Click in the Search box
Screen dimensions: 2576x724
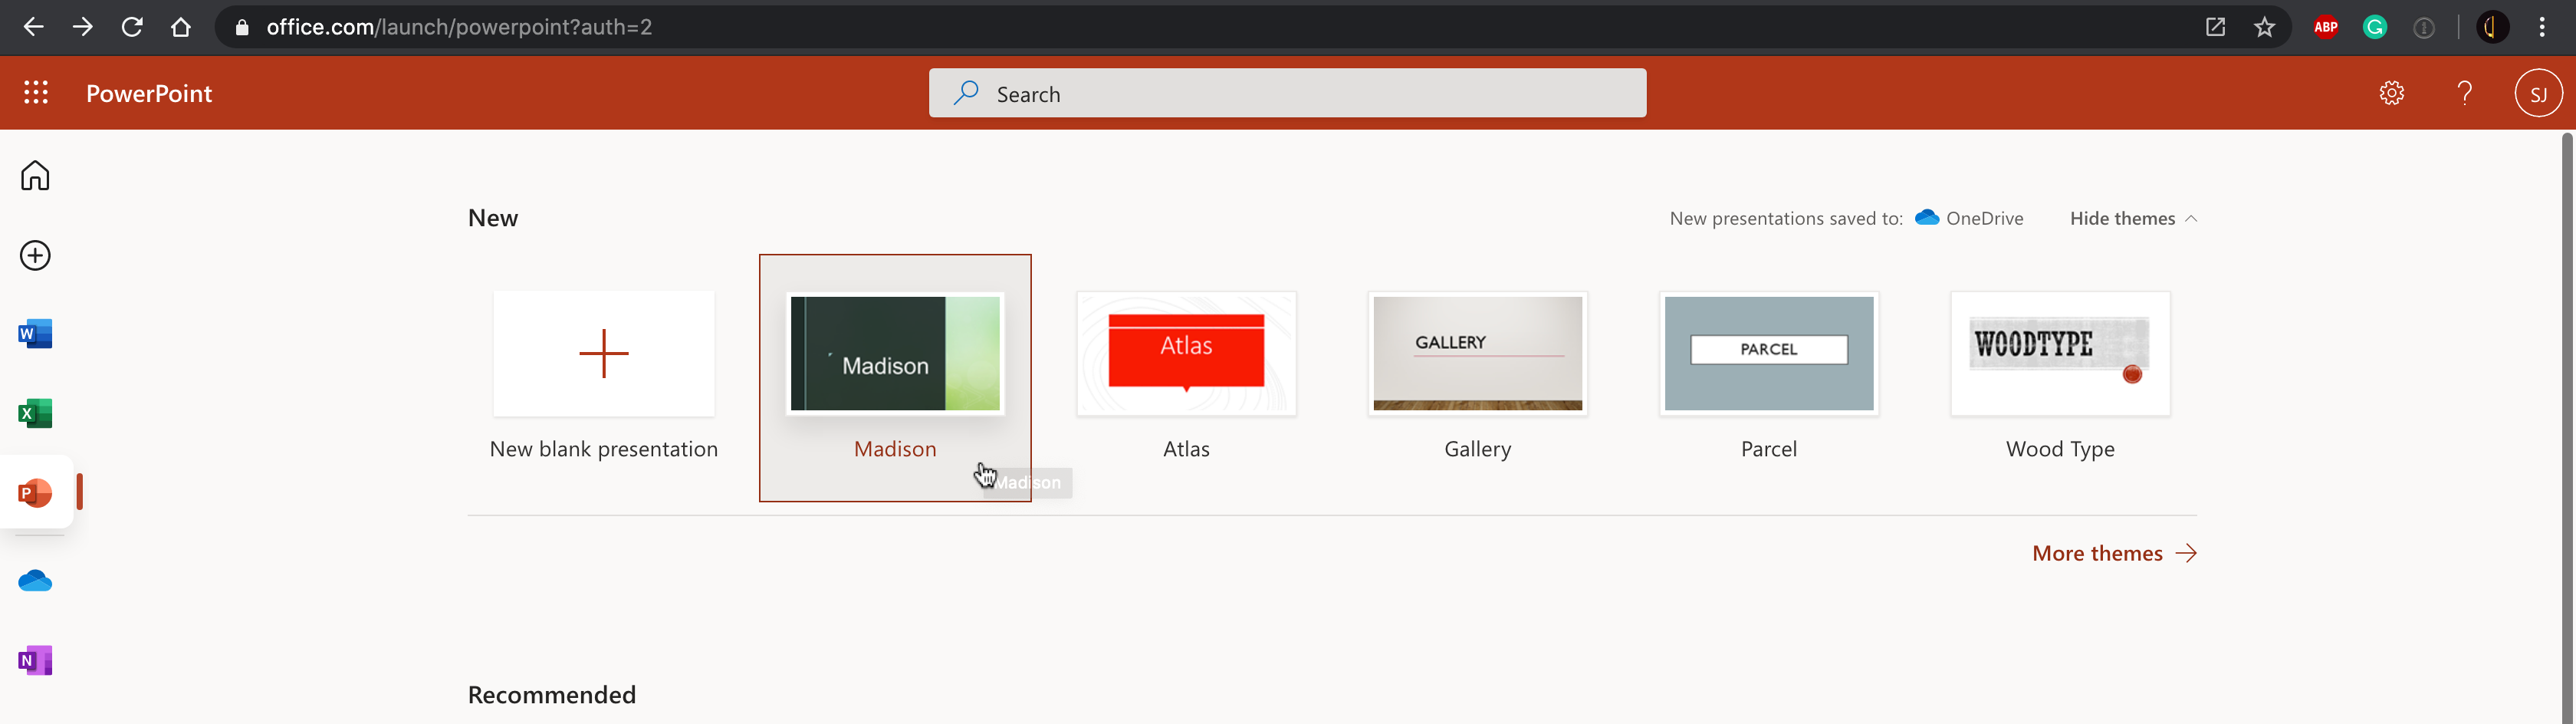click(1287, 93)
